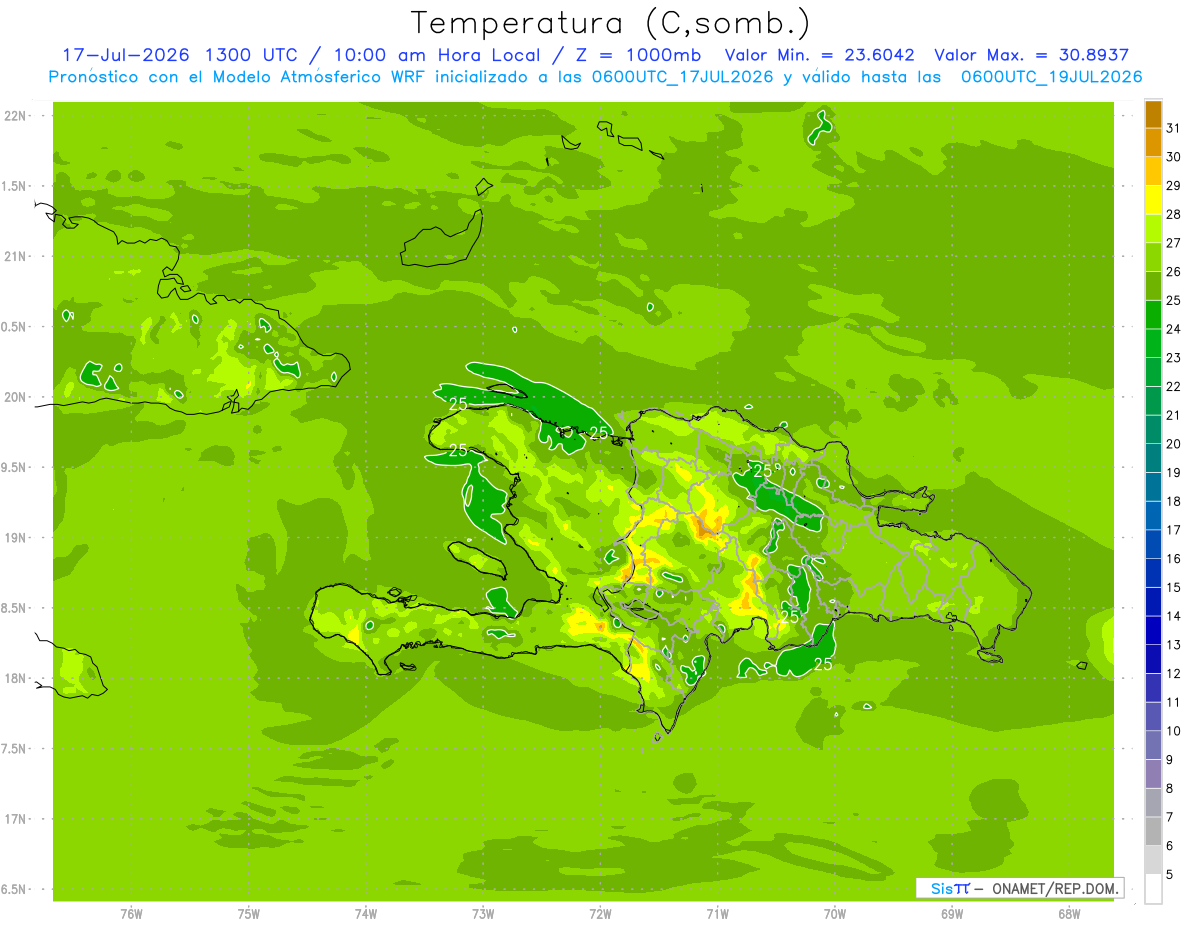
Task: Click the legend swatch between 26 and 27
Action: [x=1153, y=257]
